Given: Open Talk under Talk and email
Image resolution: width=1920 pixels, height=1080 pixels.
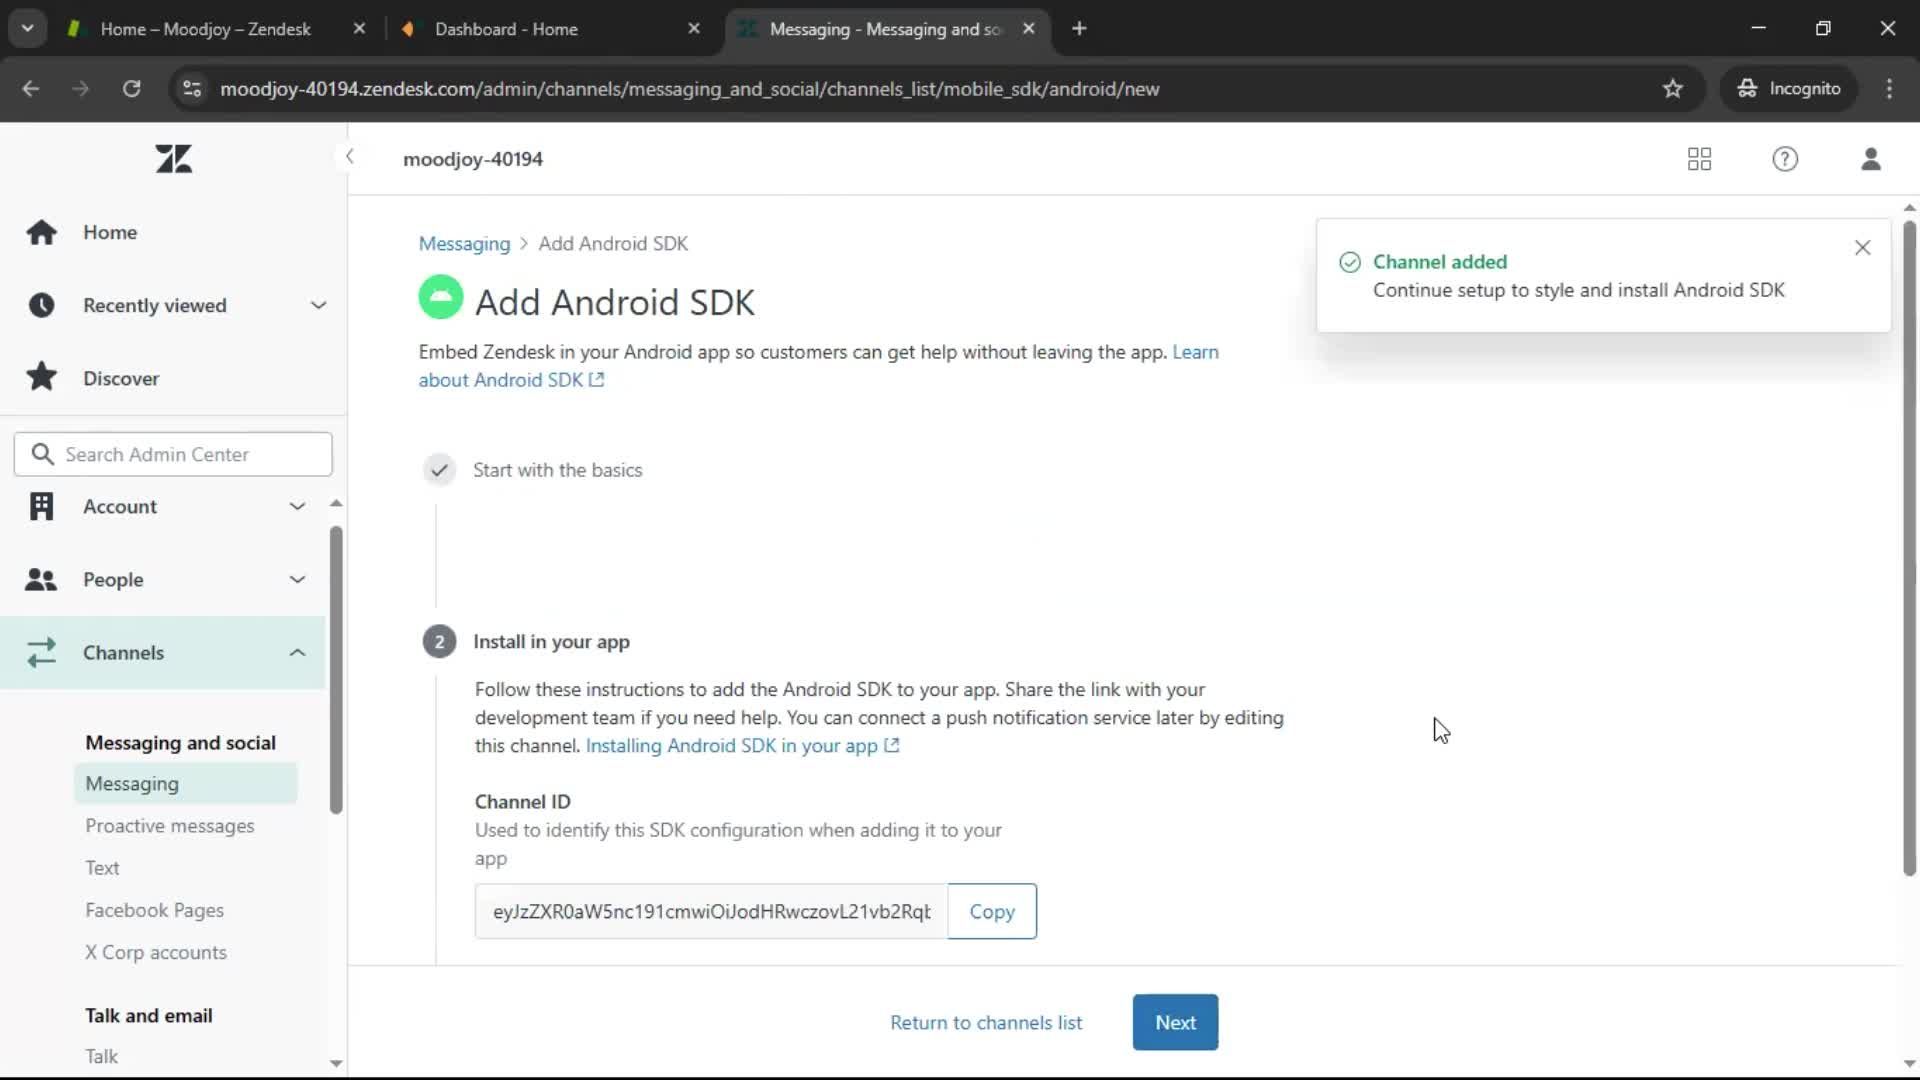Looking at the screenshot, I should point(101,1056).
